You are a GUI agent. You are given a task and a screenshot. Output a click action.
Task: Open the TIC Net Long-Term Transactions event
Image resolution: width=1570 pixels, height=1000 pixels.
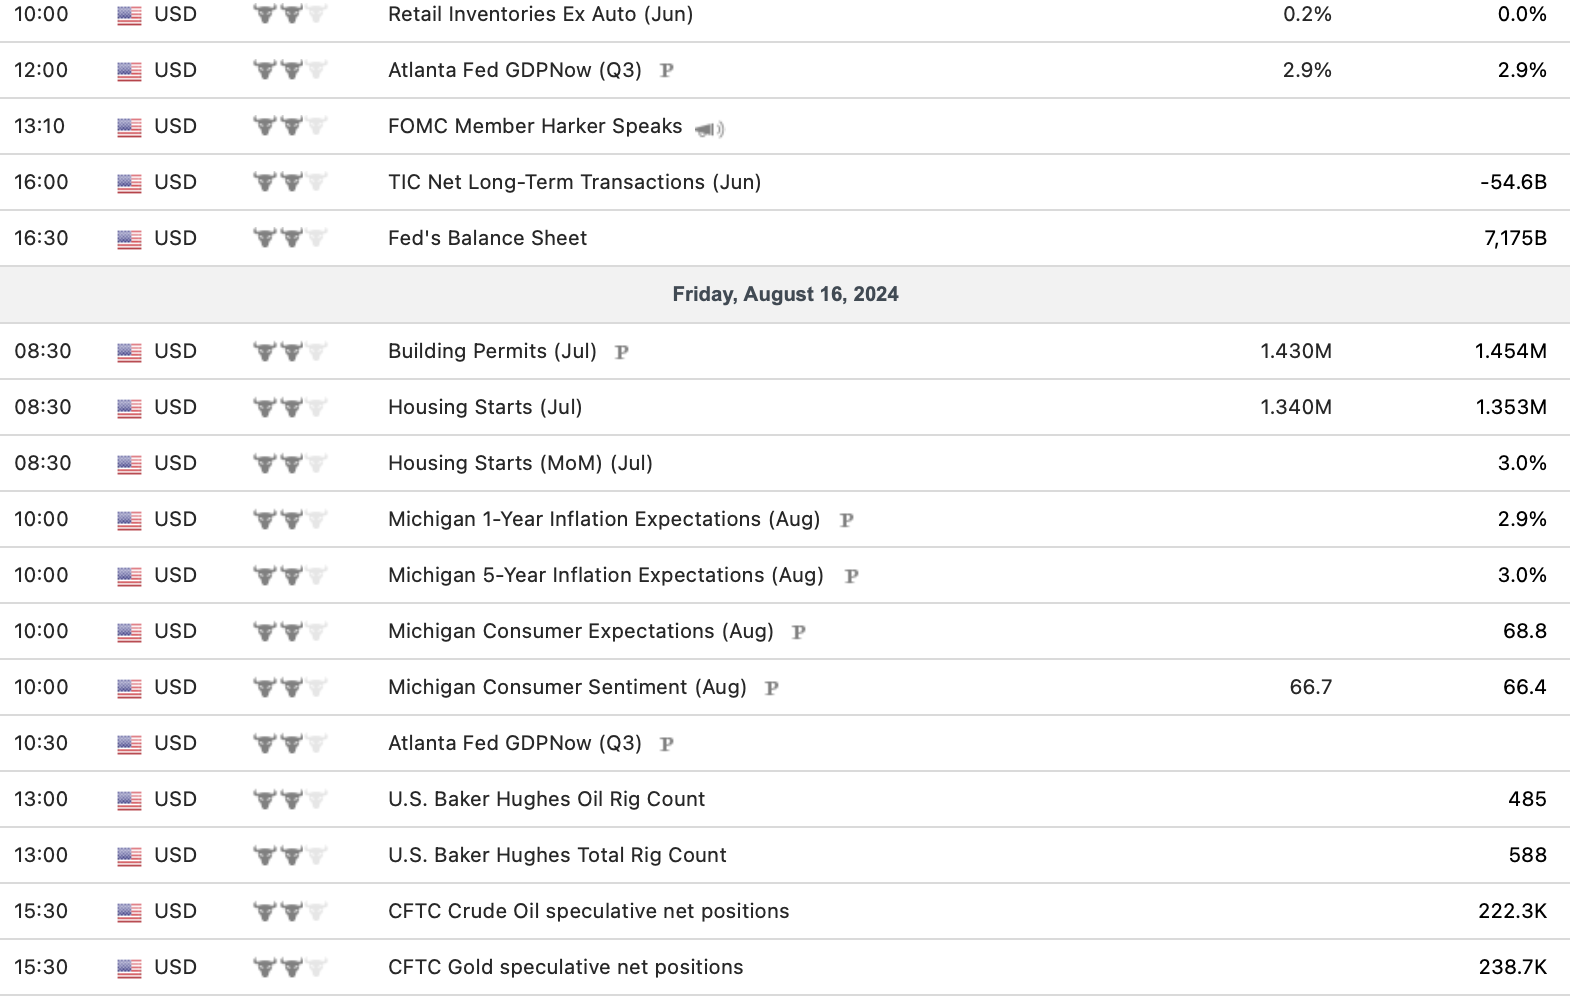pos(574,182)
